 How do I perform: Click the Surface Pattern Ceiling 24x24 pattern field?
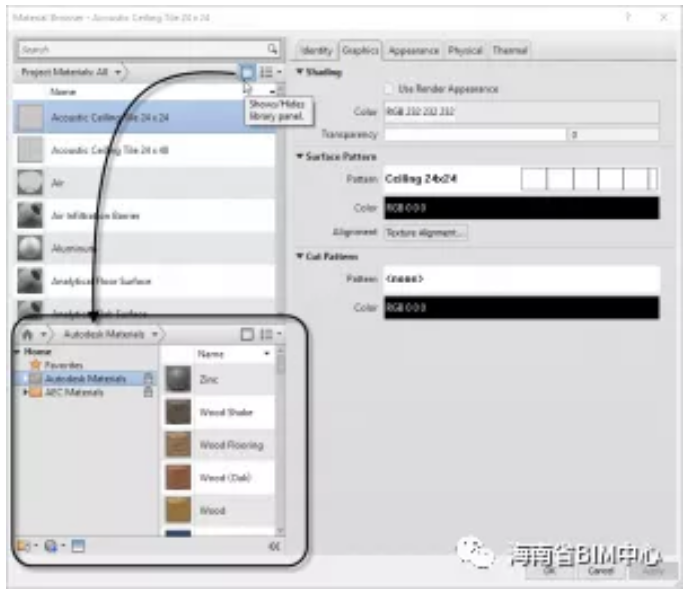[x=521, y=179]
